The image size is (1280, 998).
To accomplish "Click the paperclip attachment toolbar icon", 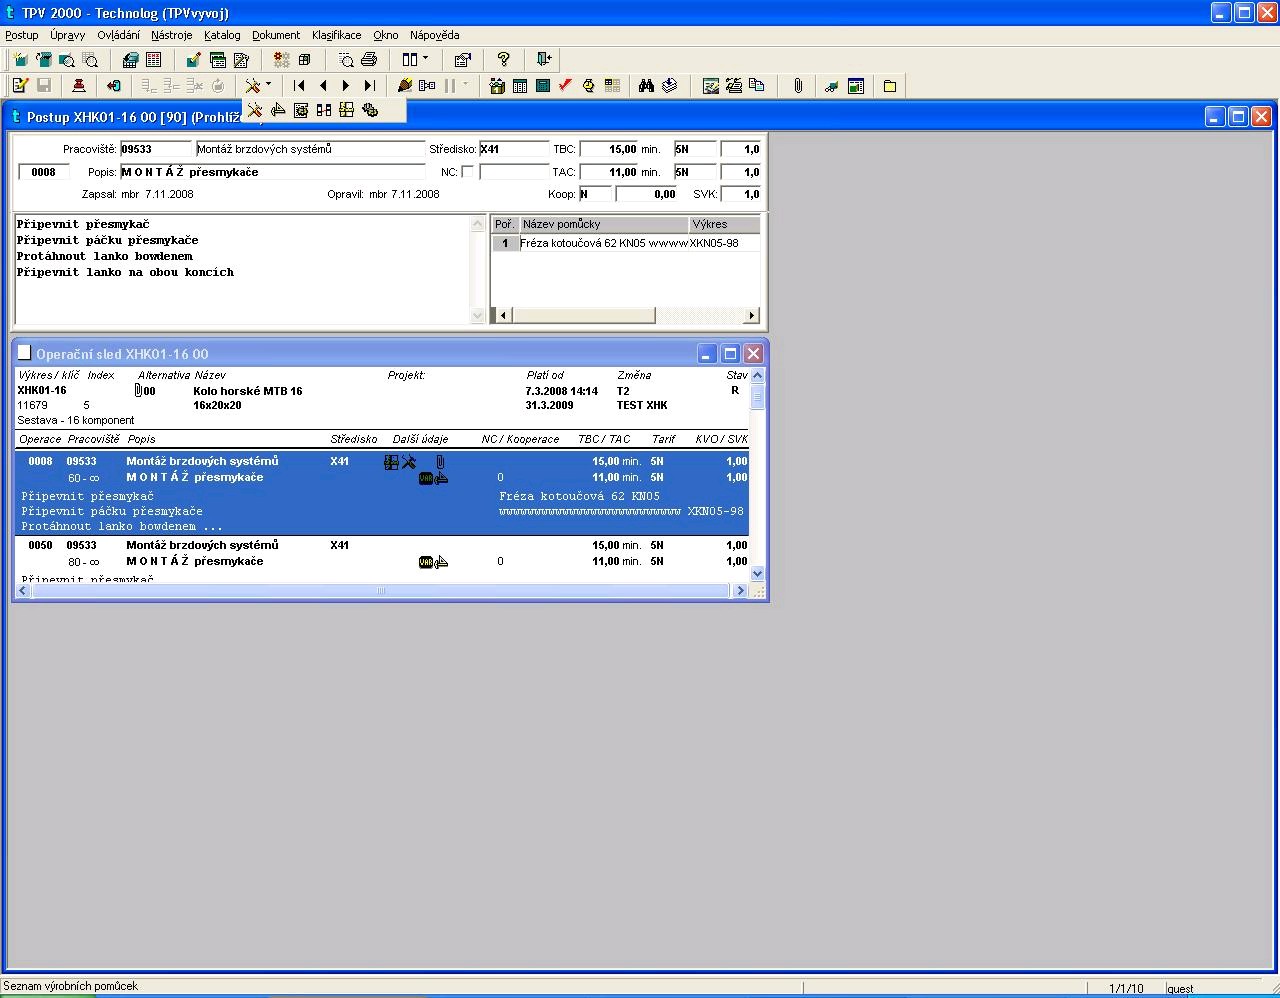I will [x=798, y=86].
